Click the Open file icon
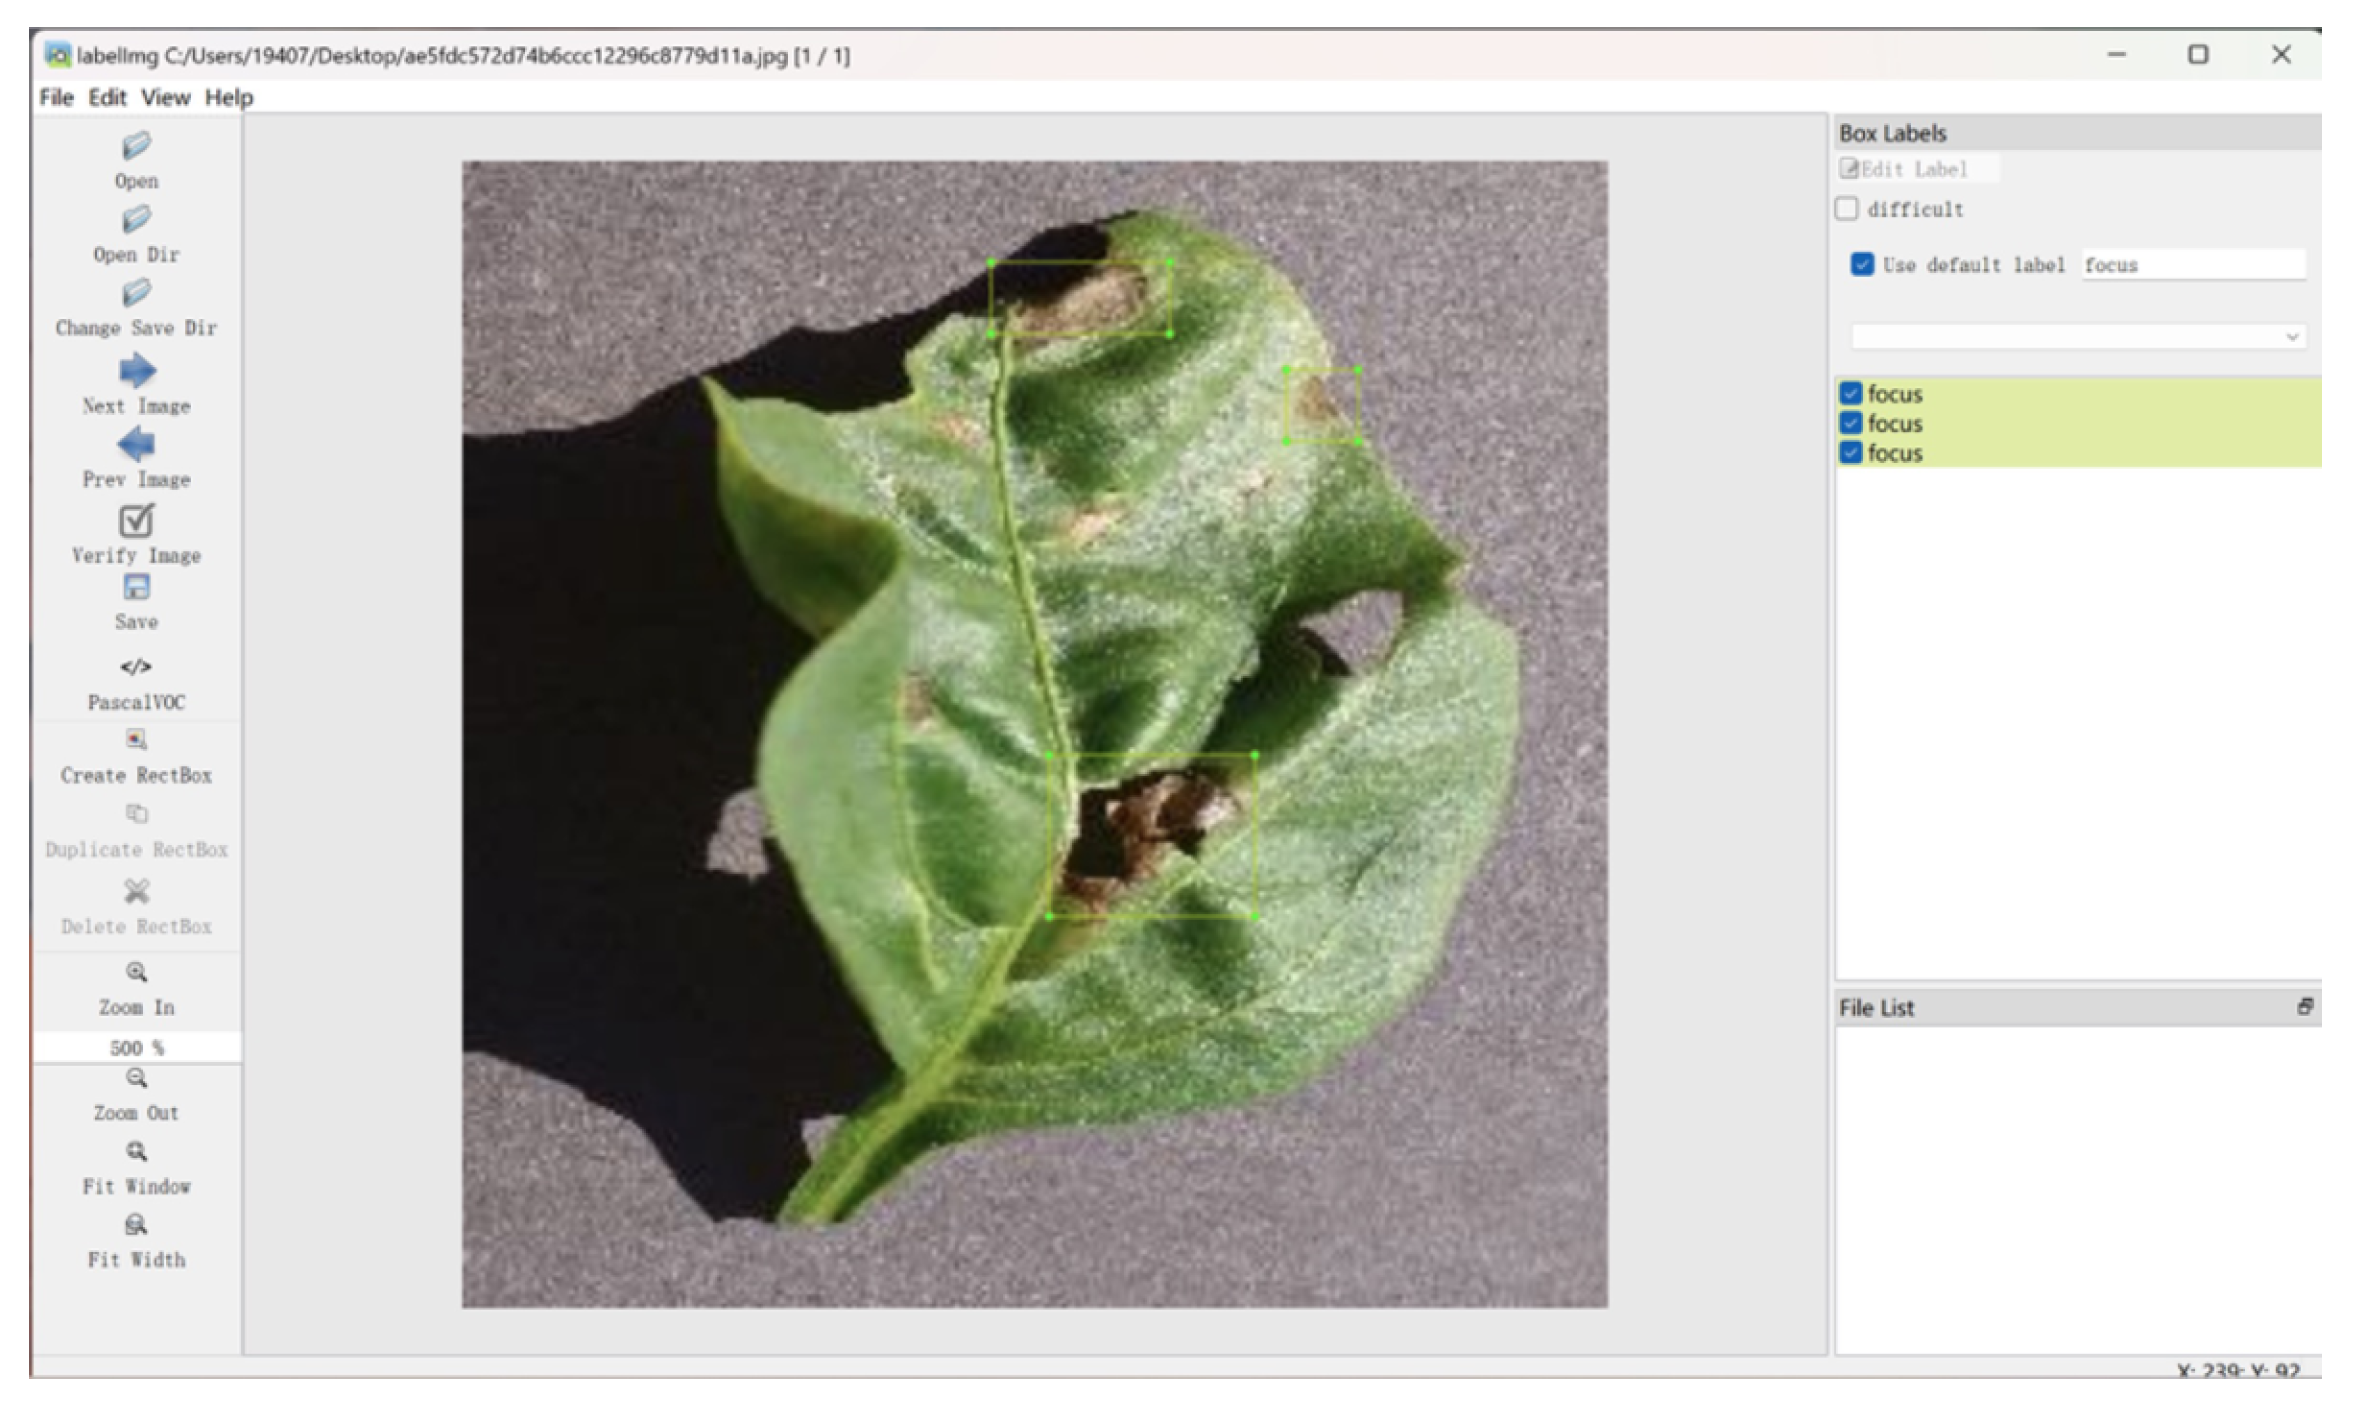This screenshot has height=1407, width=2353. [136, 147]
